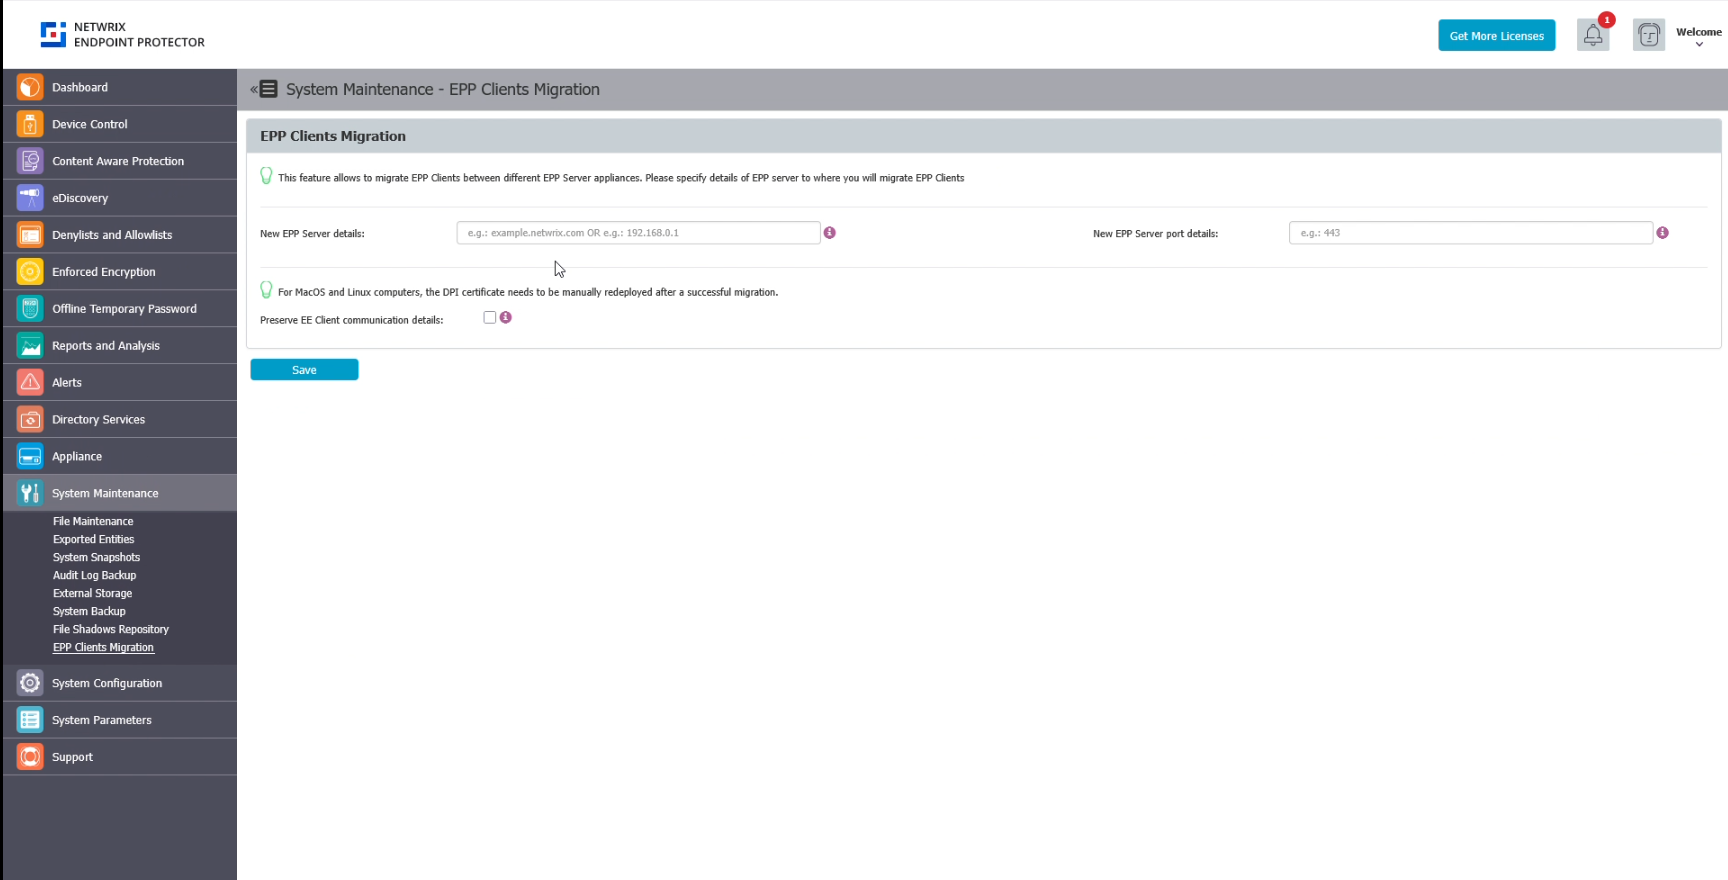Collapse the sidebar using the menu toggle
The width and height of the screenshot is (1728, 880).
(265, 90)
